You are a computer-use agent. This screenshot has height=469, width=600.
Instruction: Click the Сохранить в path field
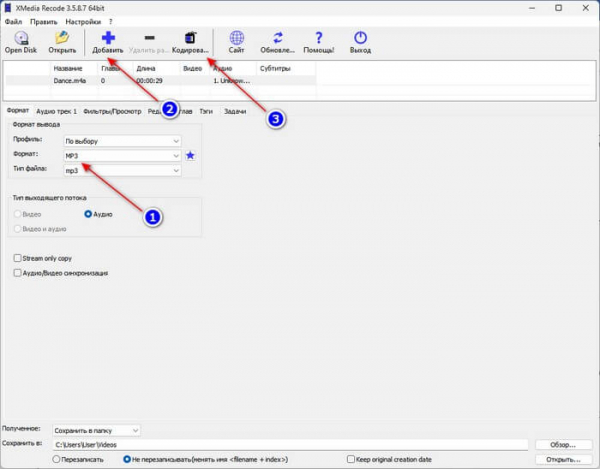pyautogui.click(x=290, y=445)
